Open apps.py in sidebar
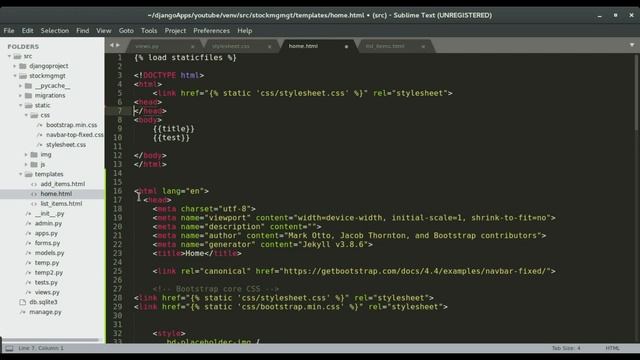The height and width of the screenshot is (360, 640). click(46, 233)
